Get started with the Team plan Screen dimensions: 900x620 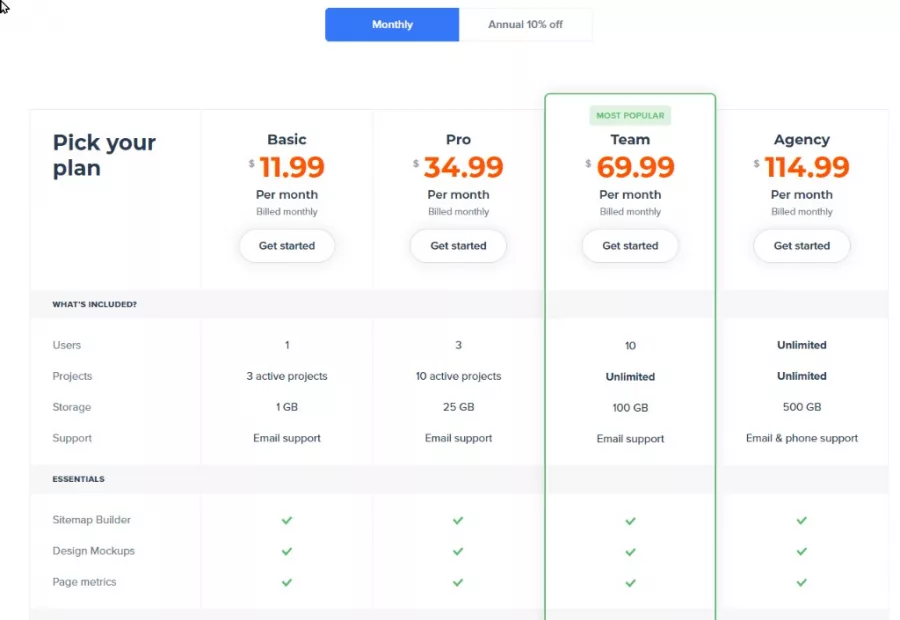[630, 246]
